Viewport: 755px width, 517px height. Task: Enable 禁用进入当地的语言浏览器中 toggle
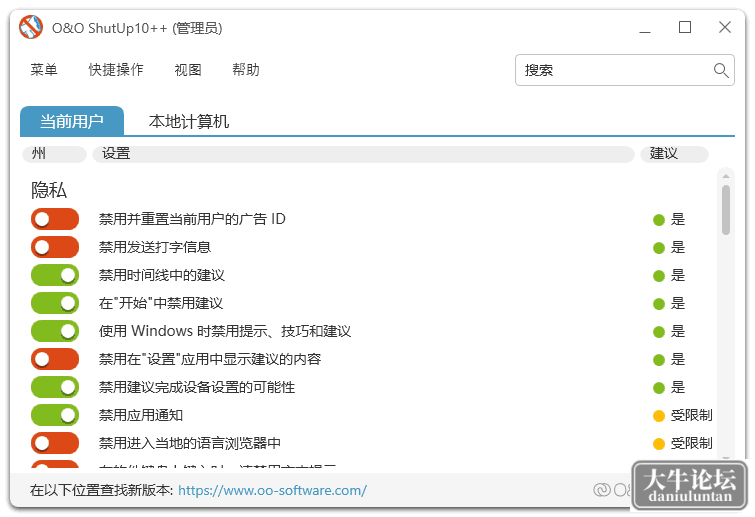click(x=55, y=442)
